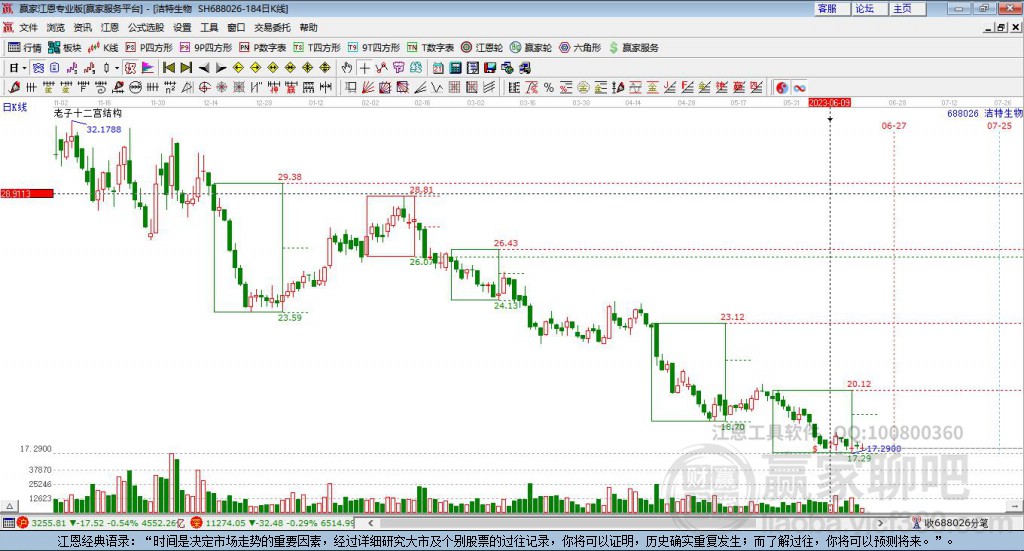This screenshot has height=551, width=1024.
Task: Open the T数字表 tool
Action: [x=430, y=48]
